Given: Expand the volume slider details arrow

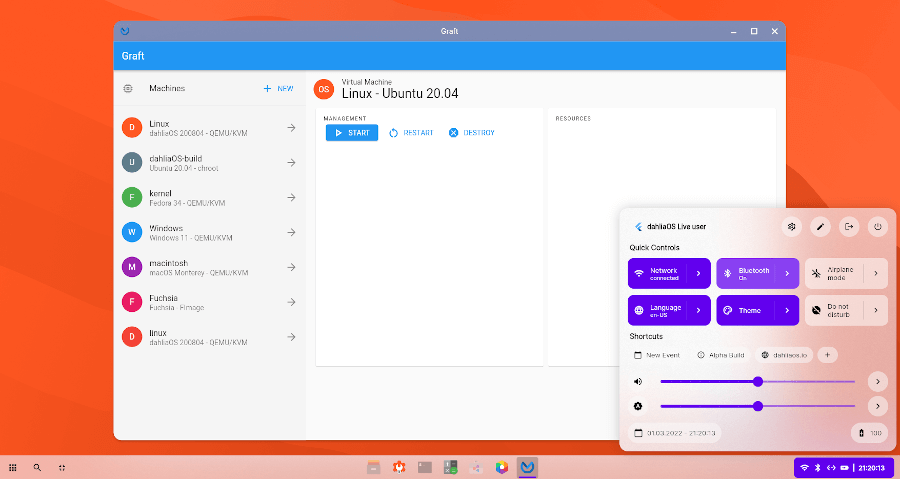Looking at the screenshot, I should click(x=878, y=381).
